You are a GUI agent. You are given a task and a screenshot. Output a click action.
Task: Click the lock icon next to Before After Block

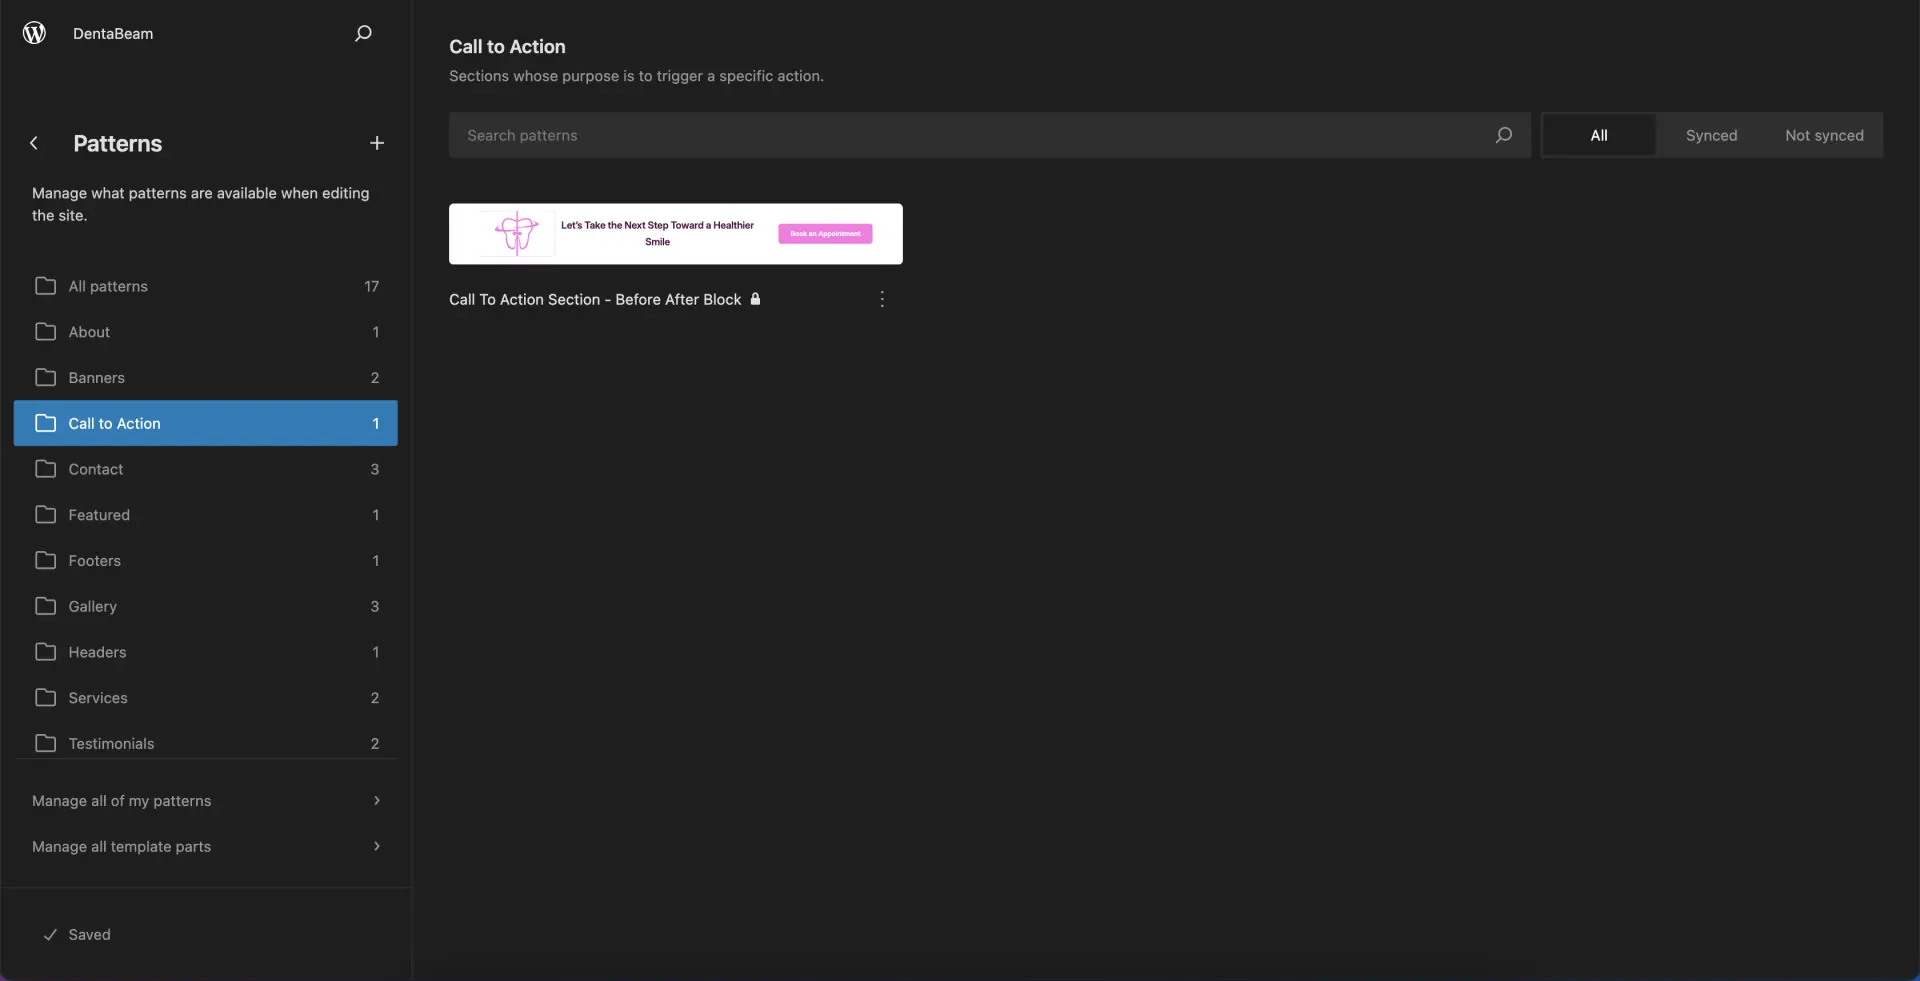pos(755,299)
